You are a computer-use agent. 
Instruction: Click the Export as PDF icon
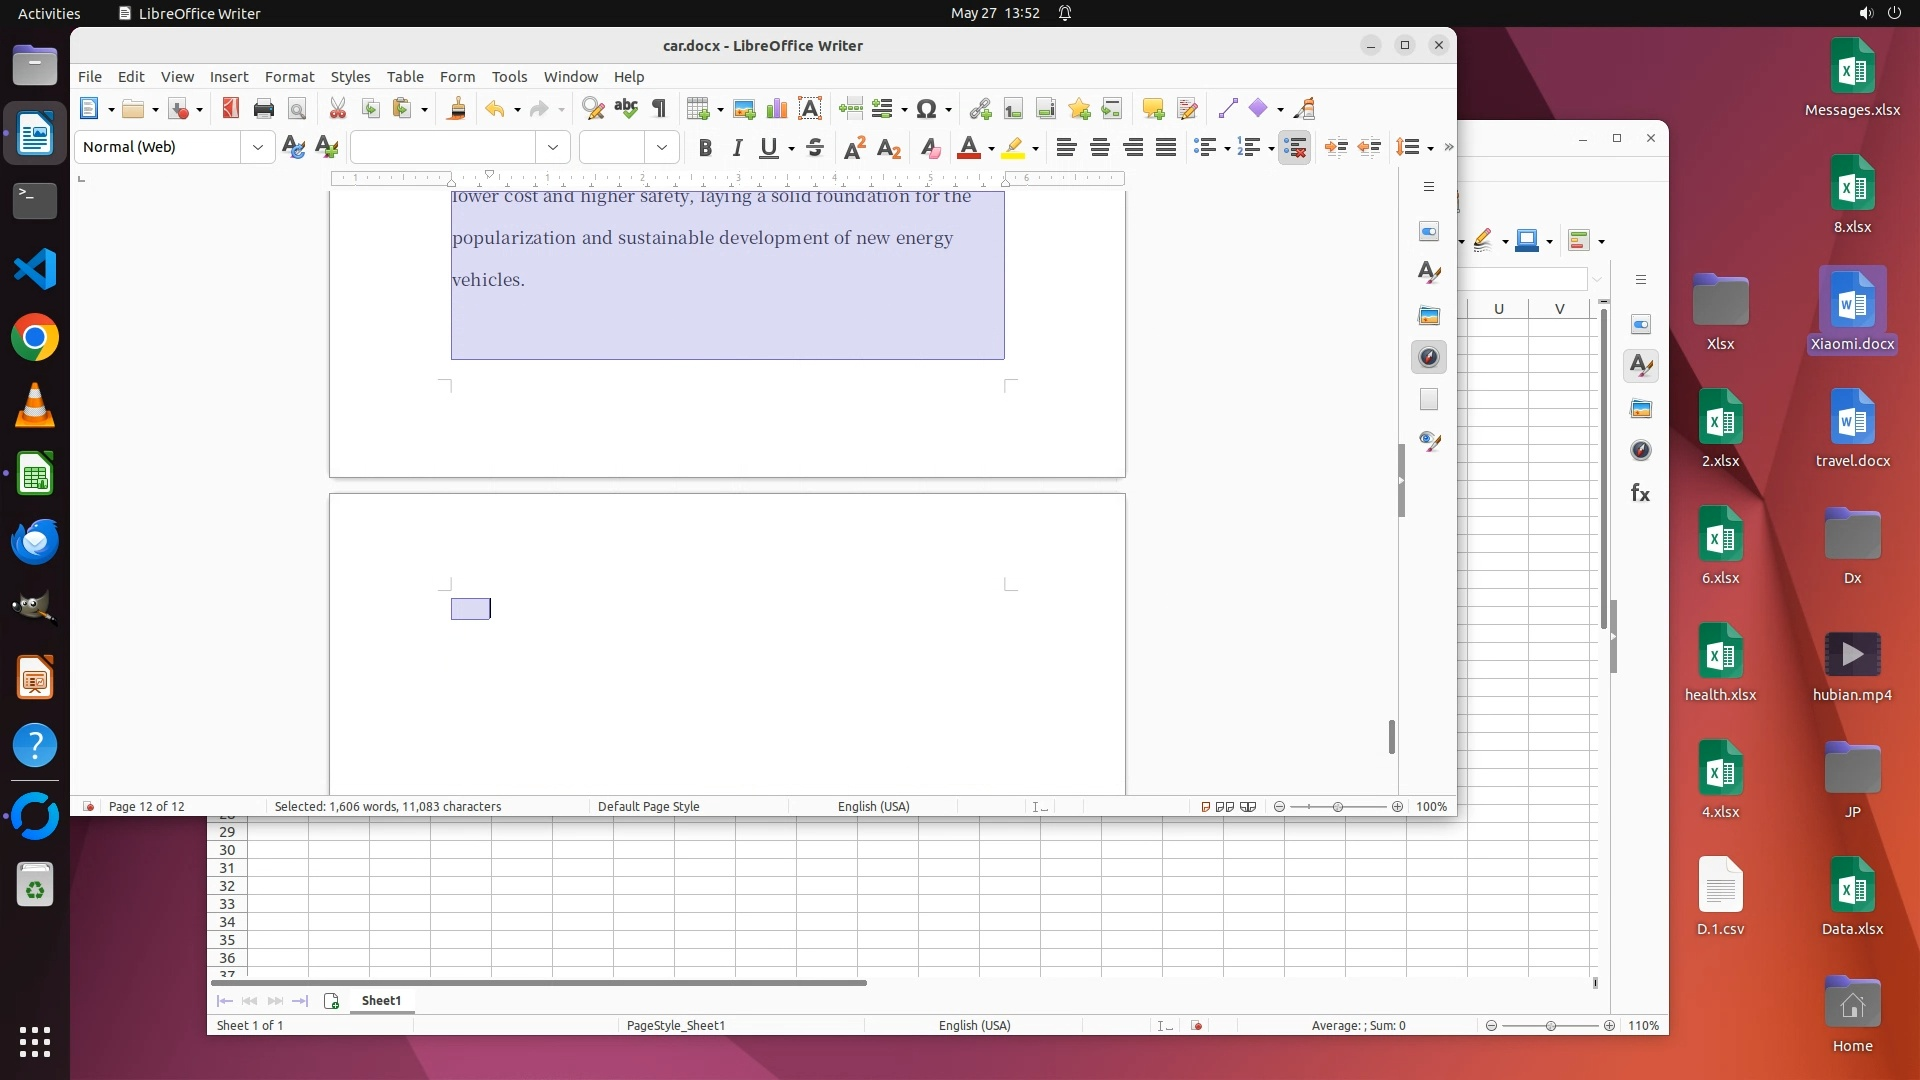pyautogui.click(x=230, y=109)
